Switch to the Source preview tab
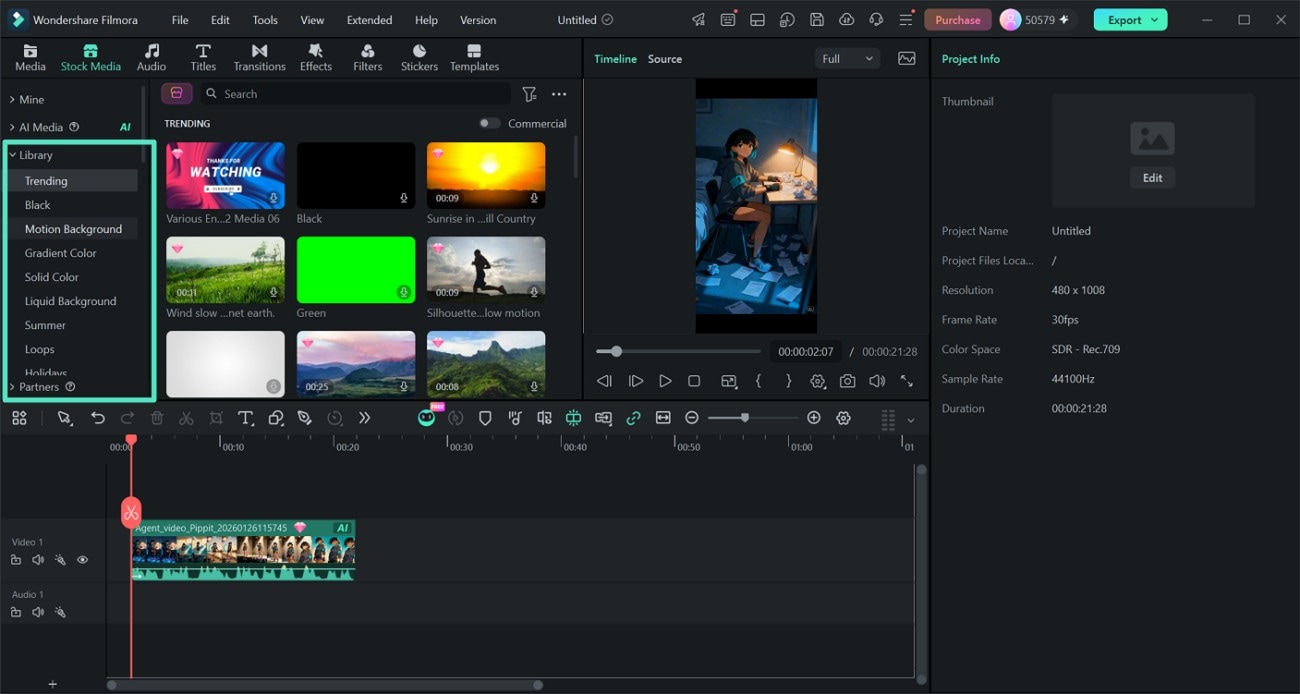 (665, 59)
